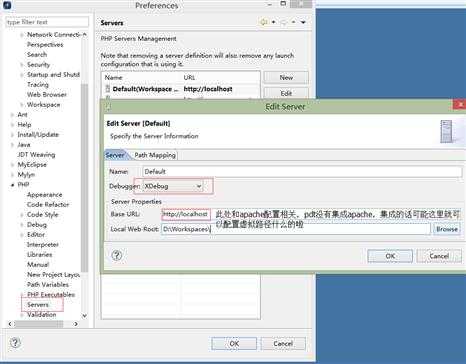This screenshot has height=364, width=466.
Task: Click the help icon in Edit Server dialog
Action: pos(117,255)
